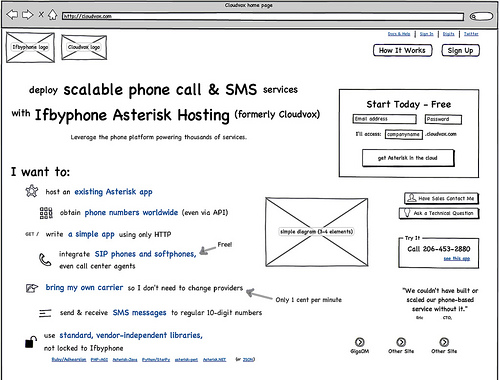
Task: Click the lightbulb icon on Ask a Technical Question
Action: coord(407,213)
